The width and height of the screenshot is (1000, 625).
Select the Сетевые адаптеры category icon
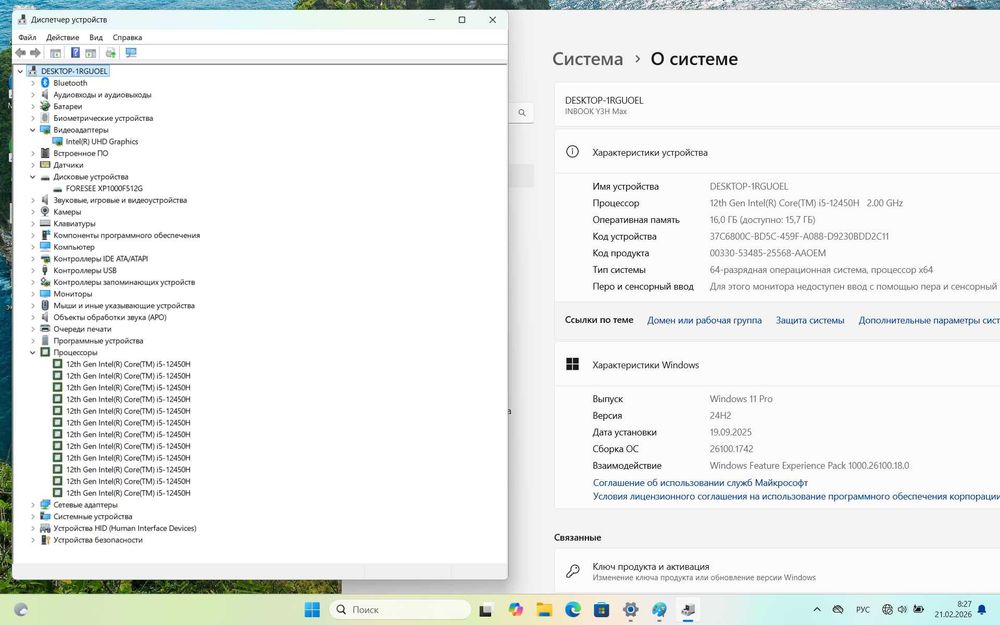click(x=45, y=504)
